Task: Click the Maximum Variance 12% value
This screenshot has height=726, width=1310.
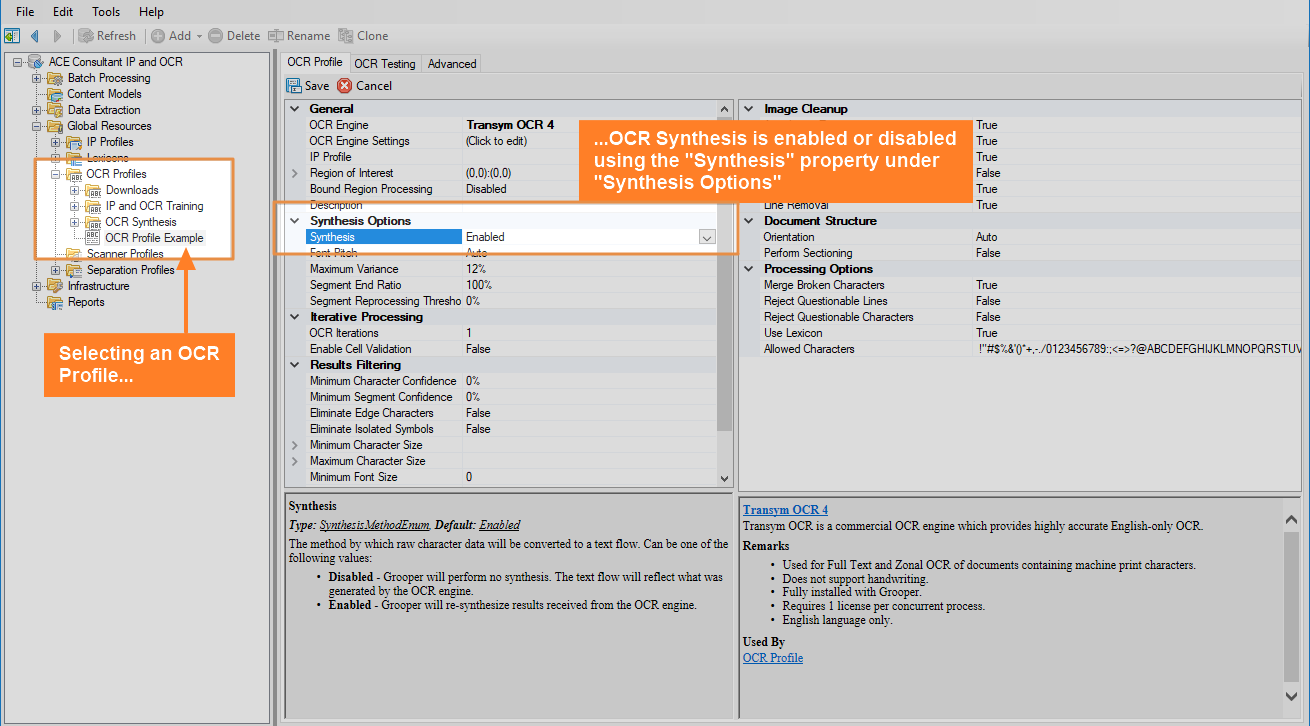Action: coord(590,269)
